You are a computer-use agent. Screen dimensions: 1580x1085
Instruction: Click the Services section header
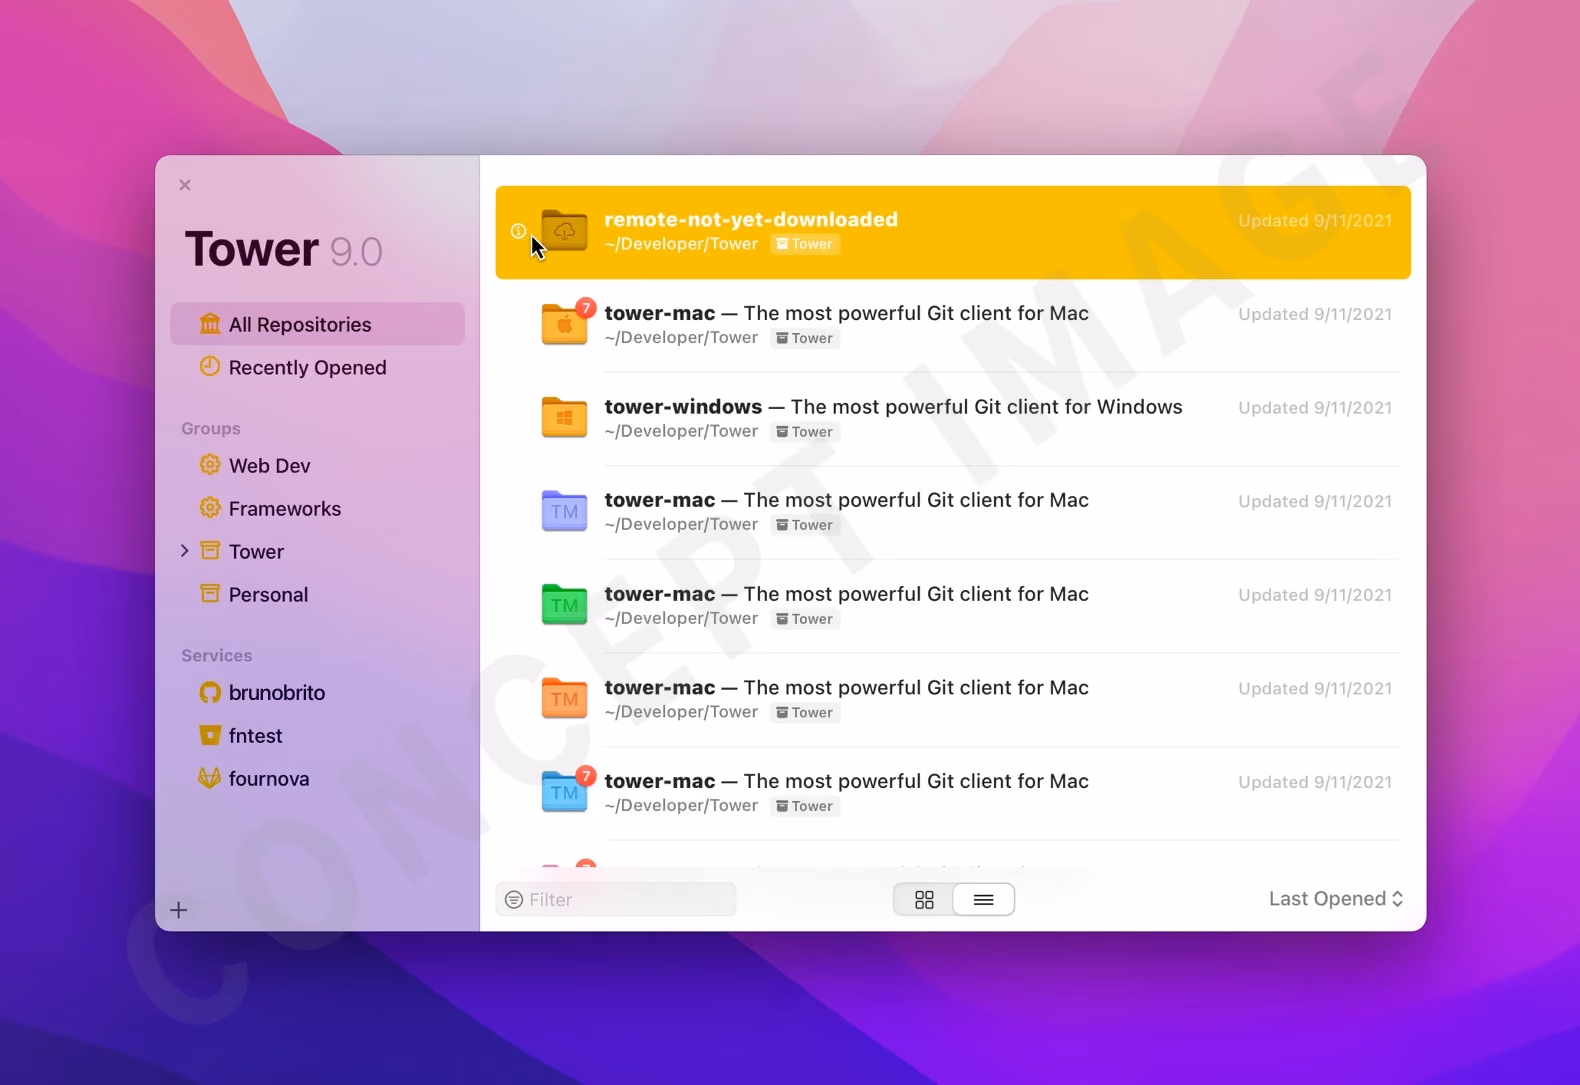pyautogui.click(x=217, y=655)
